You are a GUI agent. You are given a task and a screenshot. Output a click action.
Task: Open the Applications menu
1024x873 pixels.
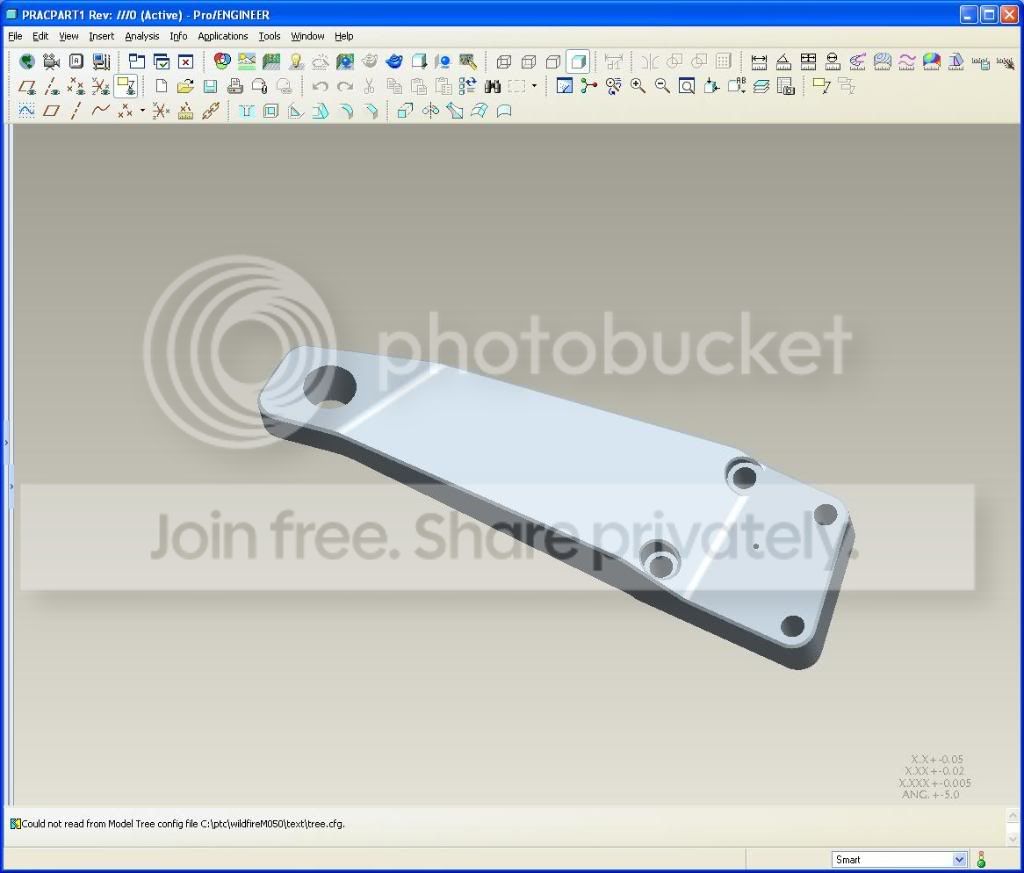pos(223,37)
